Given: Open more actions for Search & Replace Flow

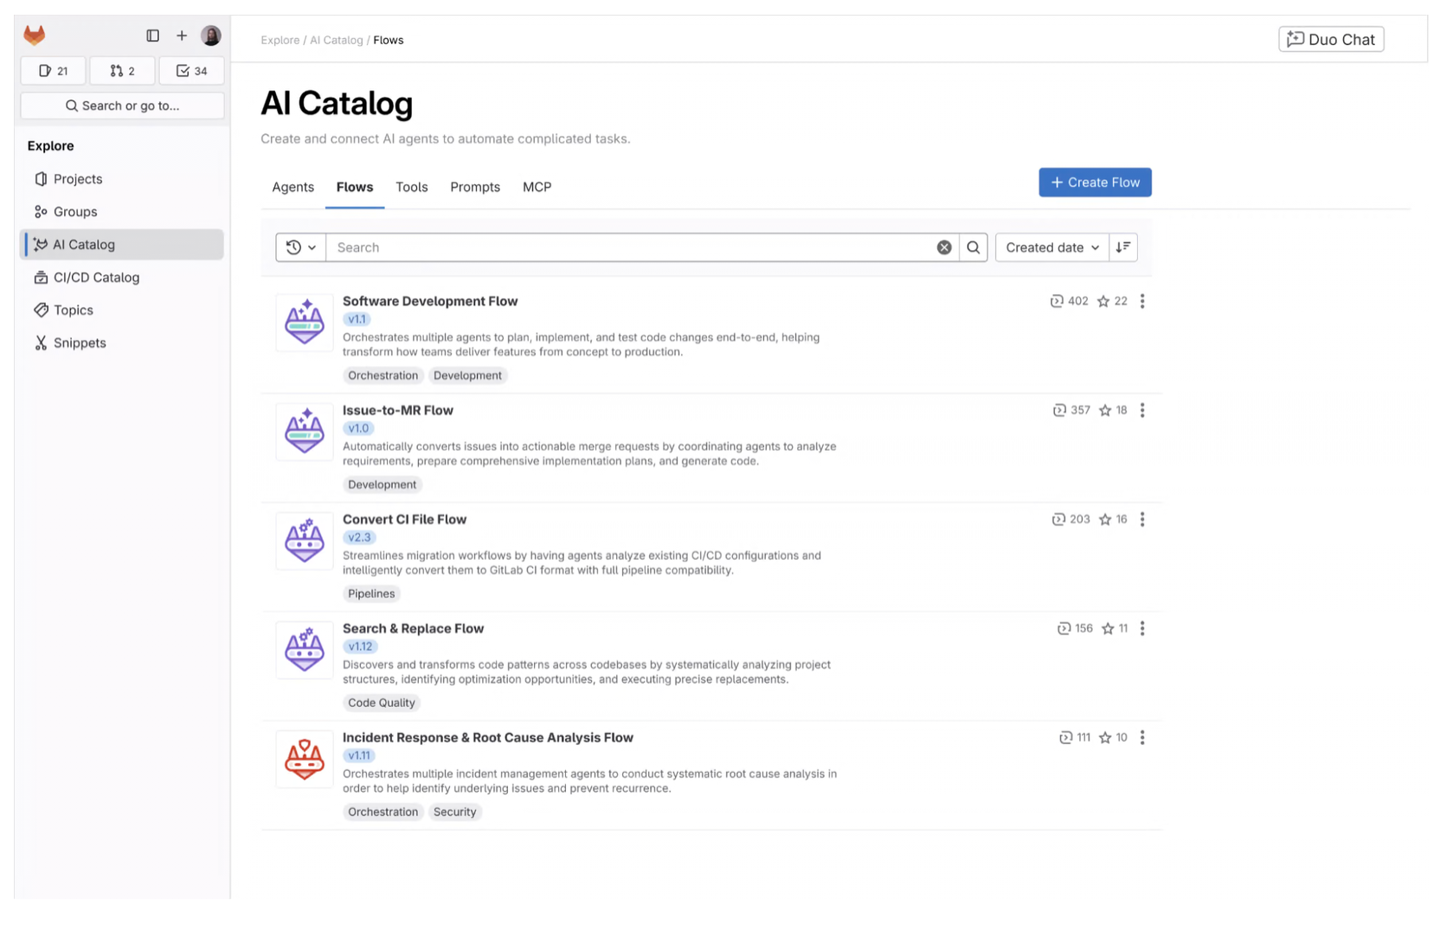Looking at the screenshot, I should 1143,629.
